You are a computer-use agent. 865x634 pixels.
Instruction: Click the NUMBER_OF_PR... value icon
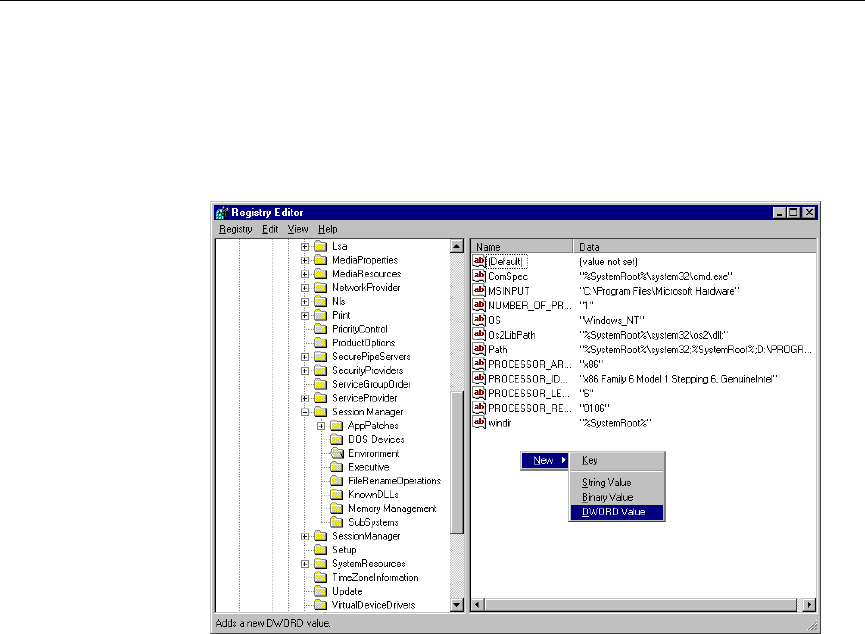point(479,305)
